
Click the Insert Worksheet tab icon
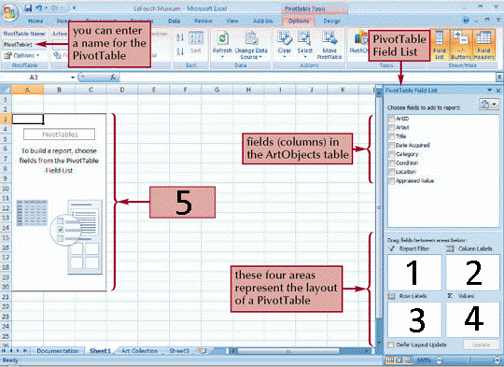pos(203,351)
